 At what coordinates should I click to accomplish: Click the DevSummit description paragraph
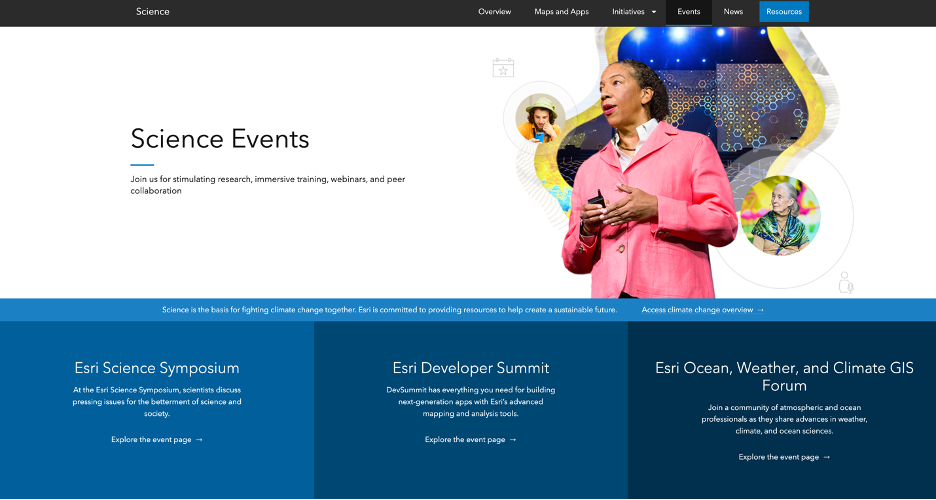(471, 402)
